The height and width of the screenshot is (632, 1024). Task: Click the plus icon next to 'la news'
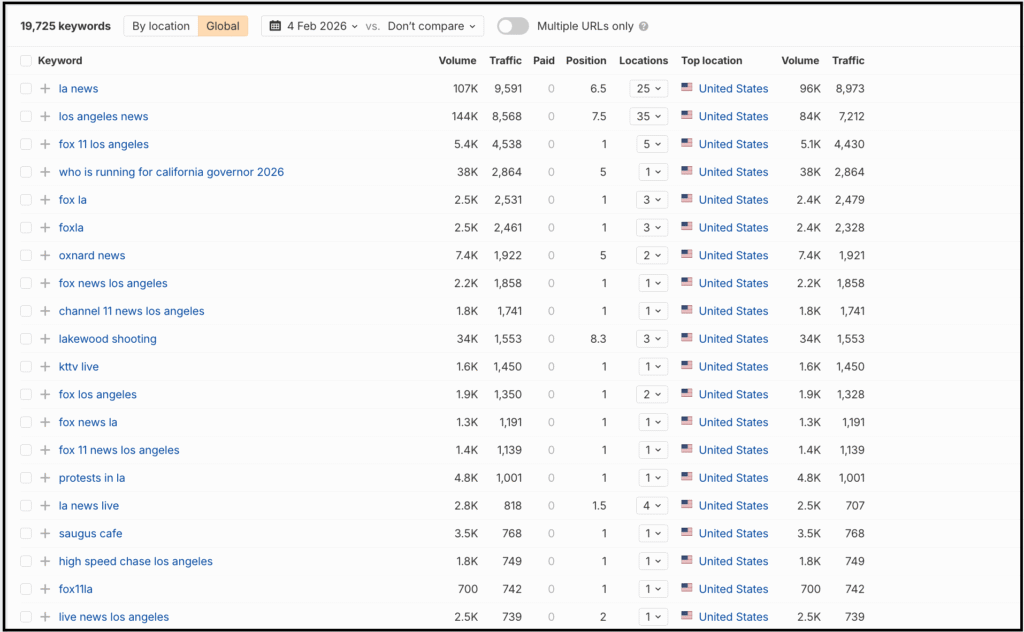[44, 88]
